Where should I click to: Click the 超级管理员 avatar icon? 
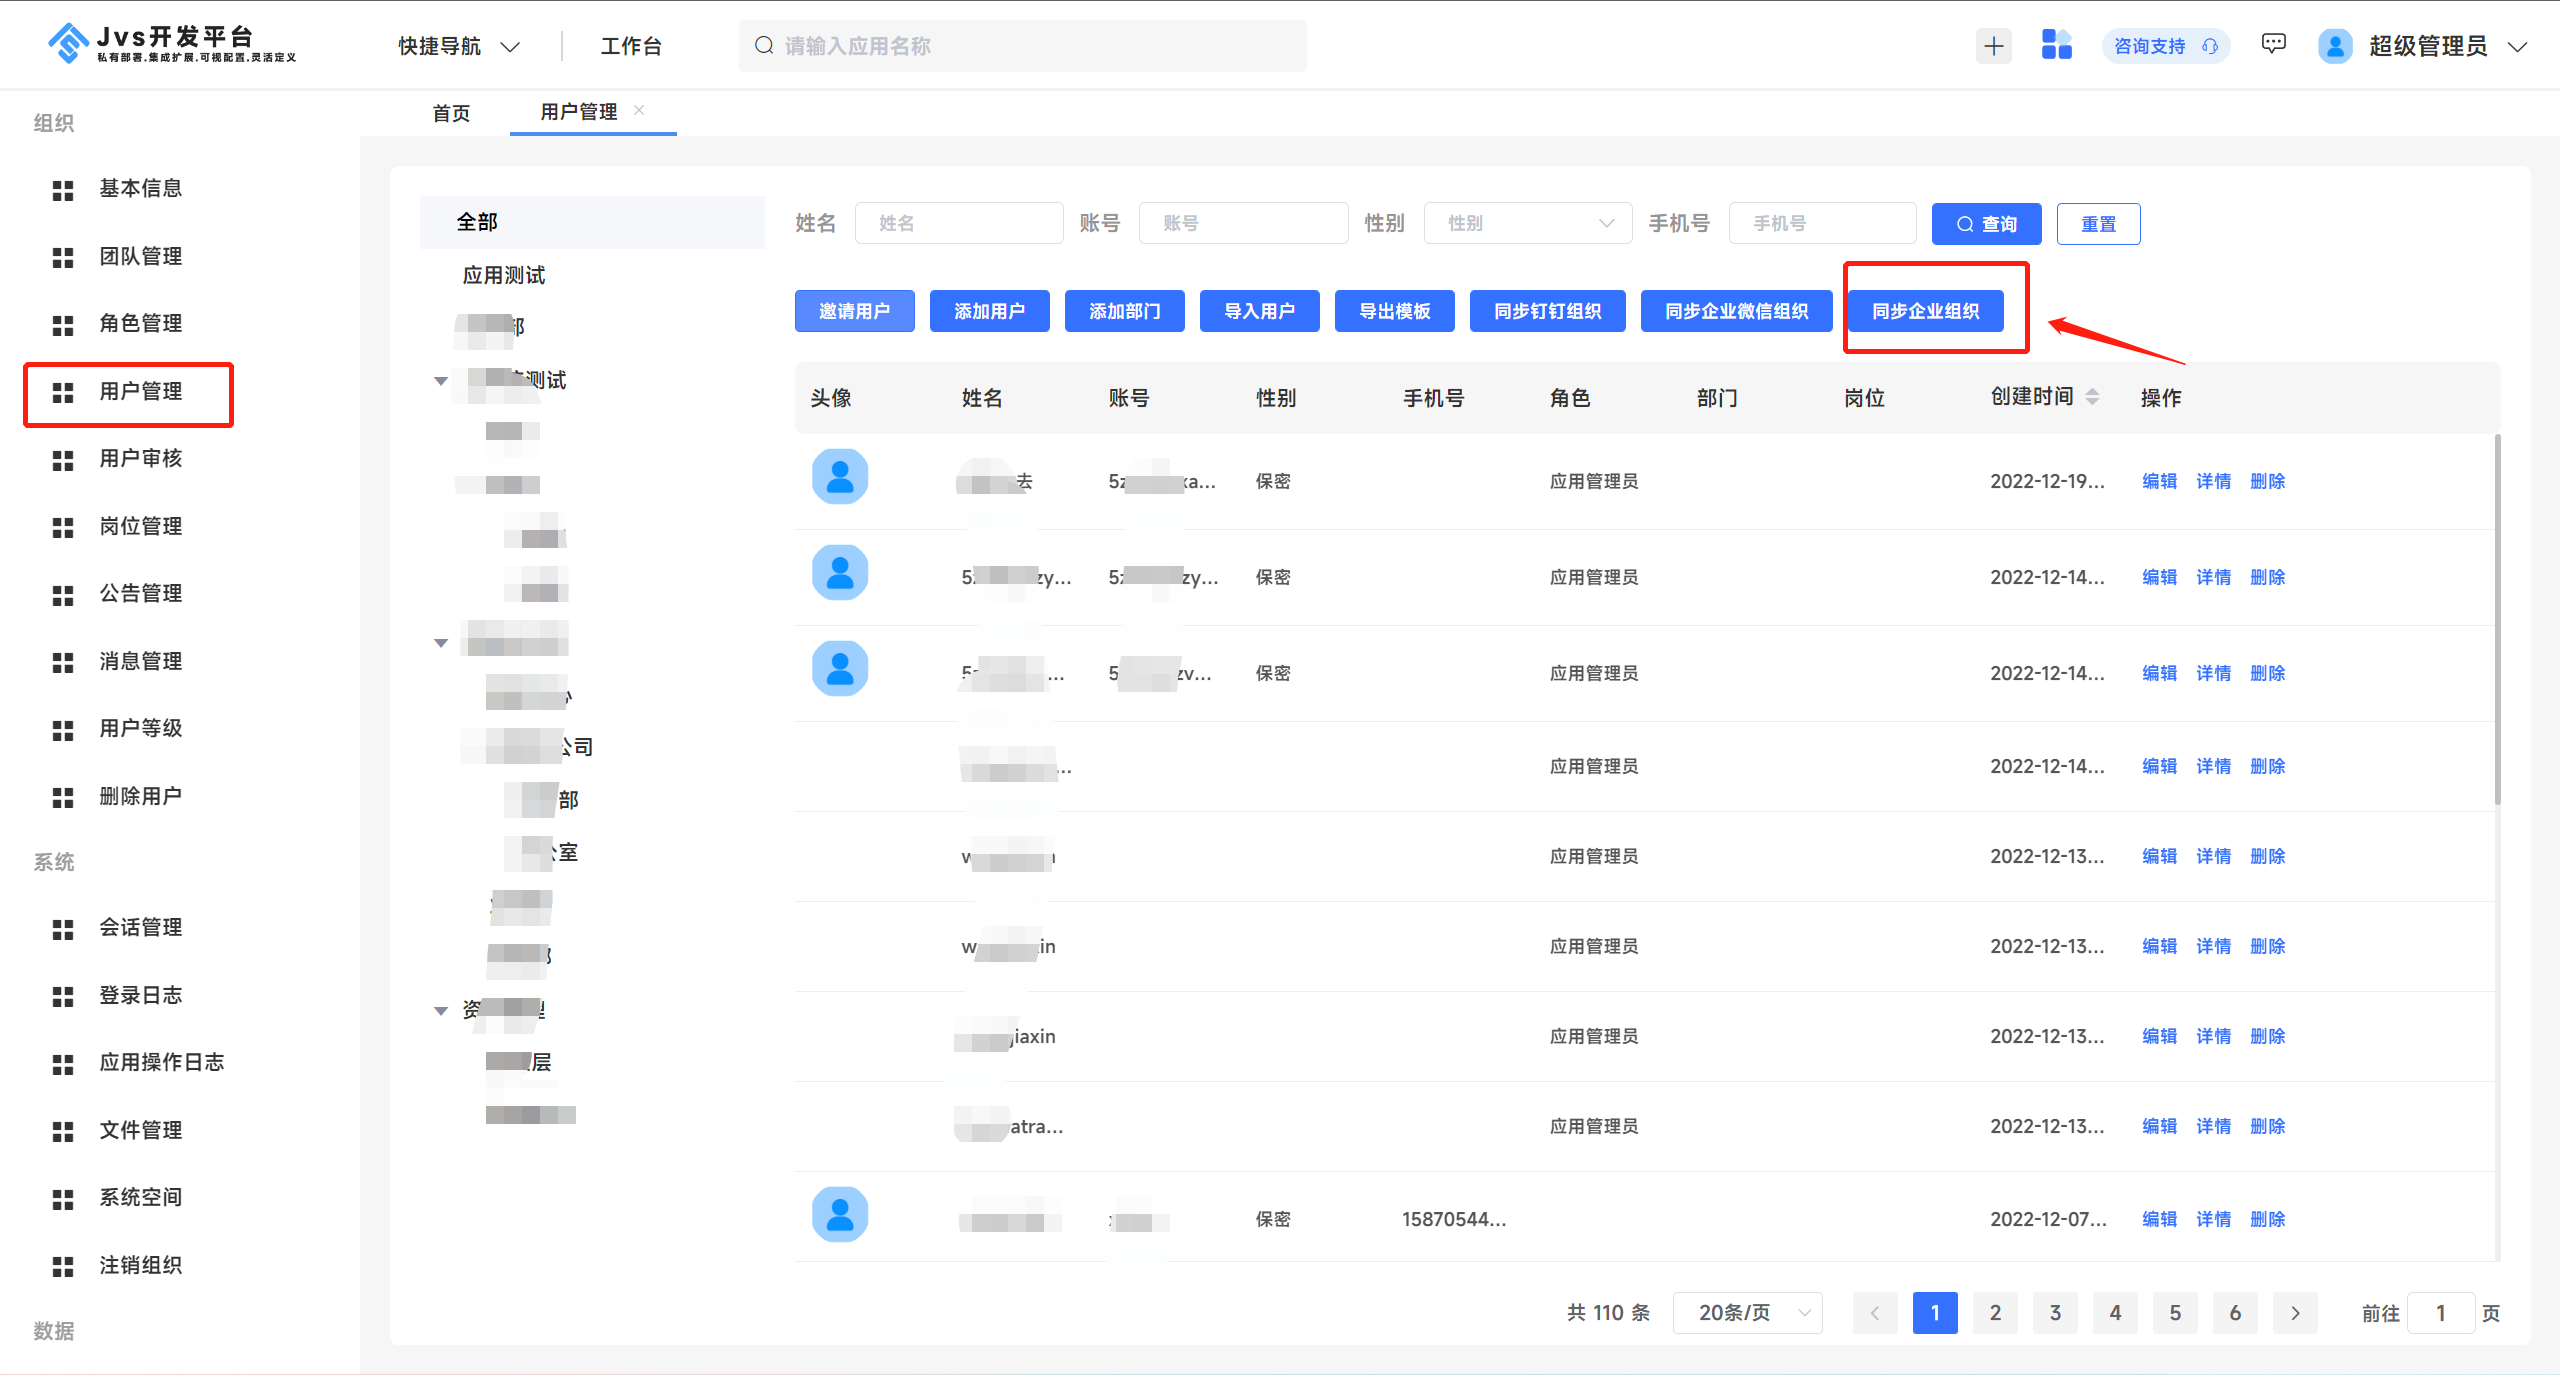click(2334, 45)
